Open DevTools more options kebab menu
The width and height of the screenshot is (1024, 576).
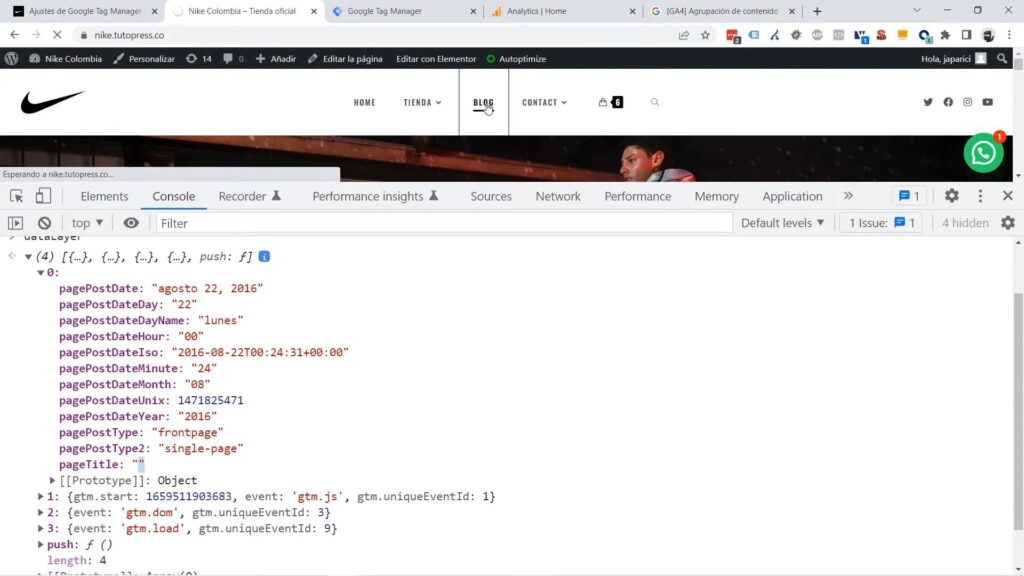(x=980, y=196)
